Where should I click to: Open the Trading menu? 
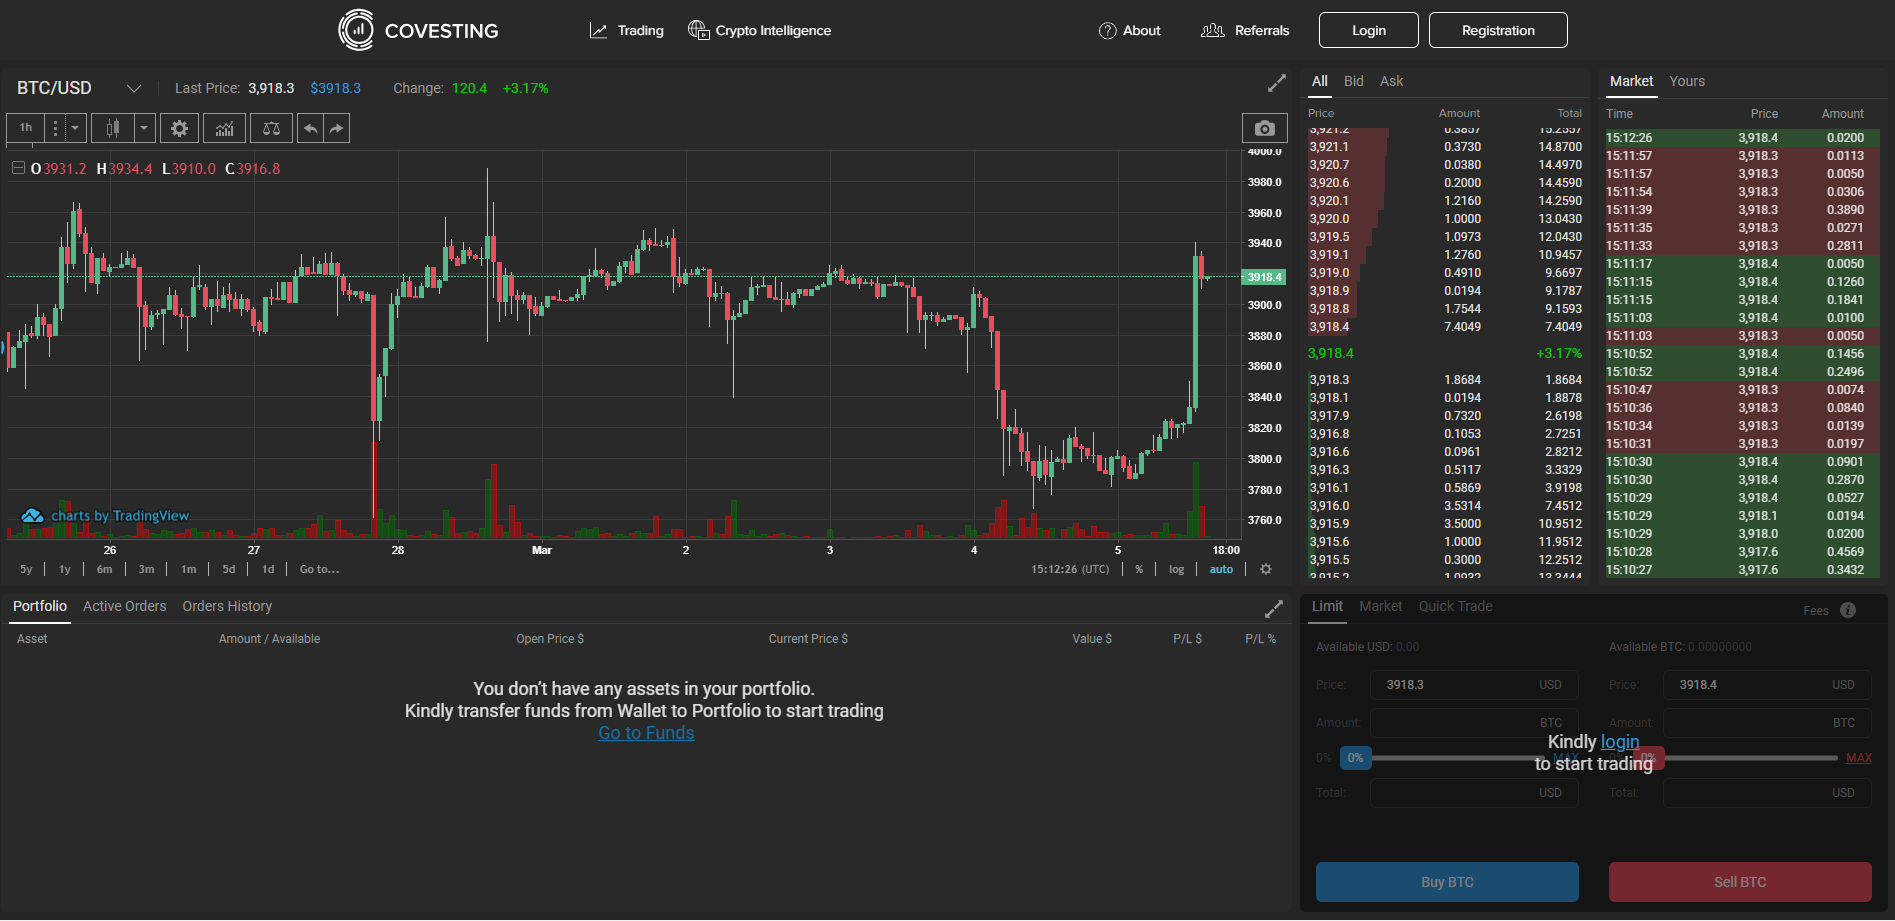(x=627, y=30)
